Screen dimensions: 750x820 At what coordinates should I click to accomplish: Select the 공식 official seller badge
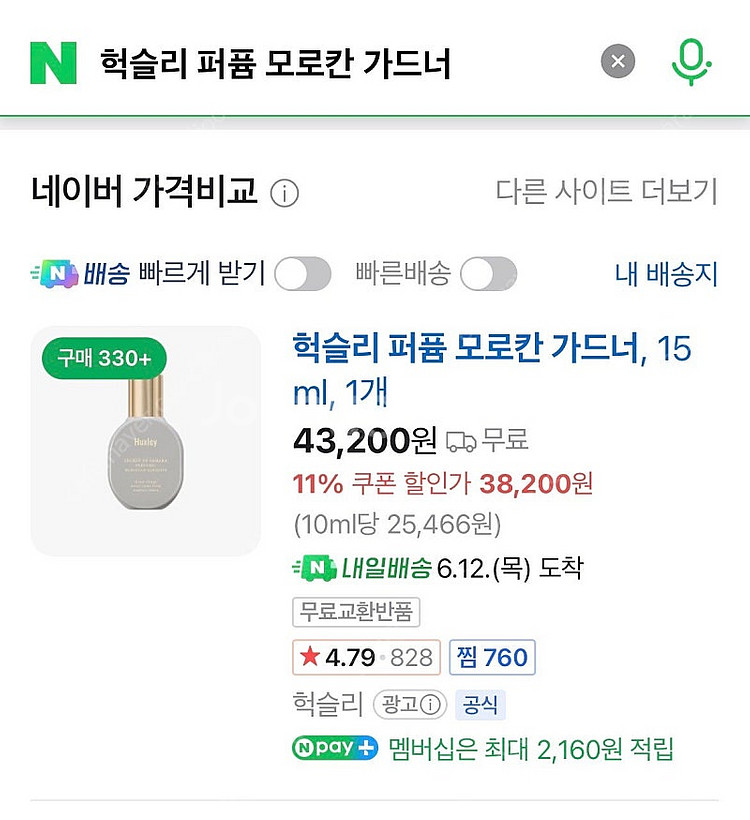point(482,705)
